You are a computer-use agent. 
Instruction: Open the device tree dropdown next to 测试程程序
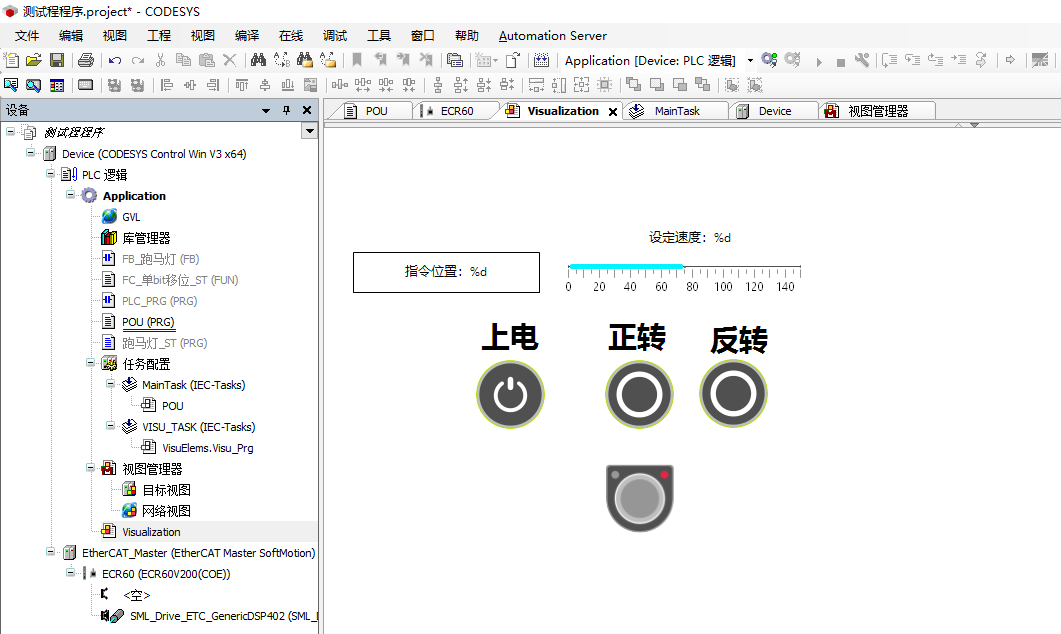coord(309,131)
